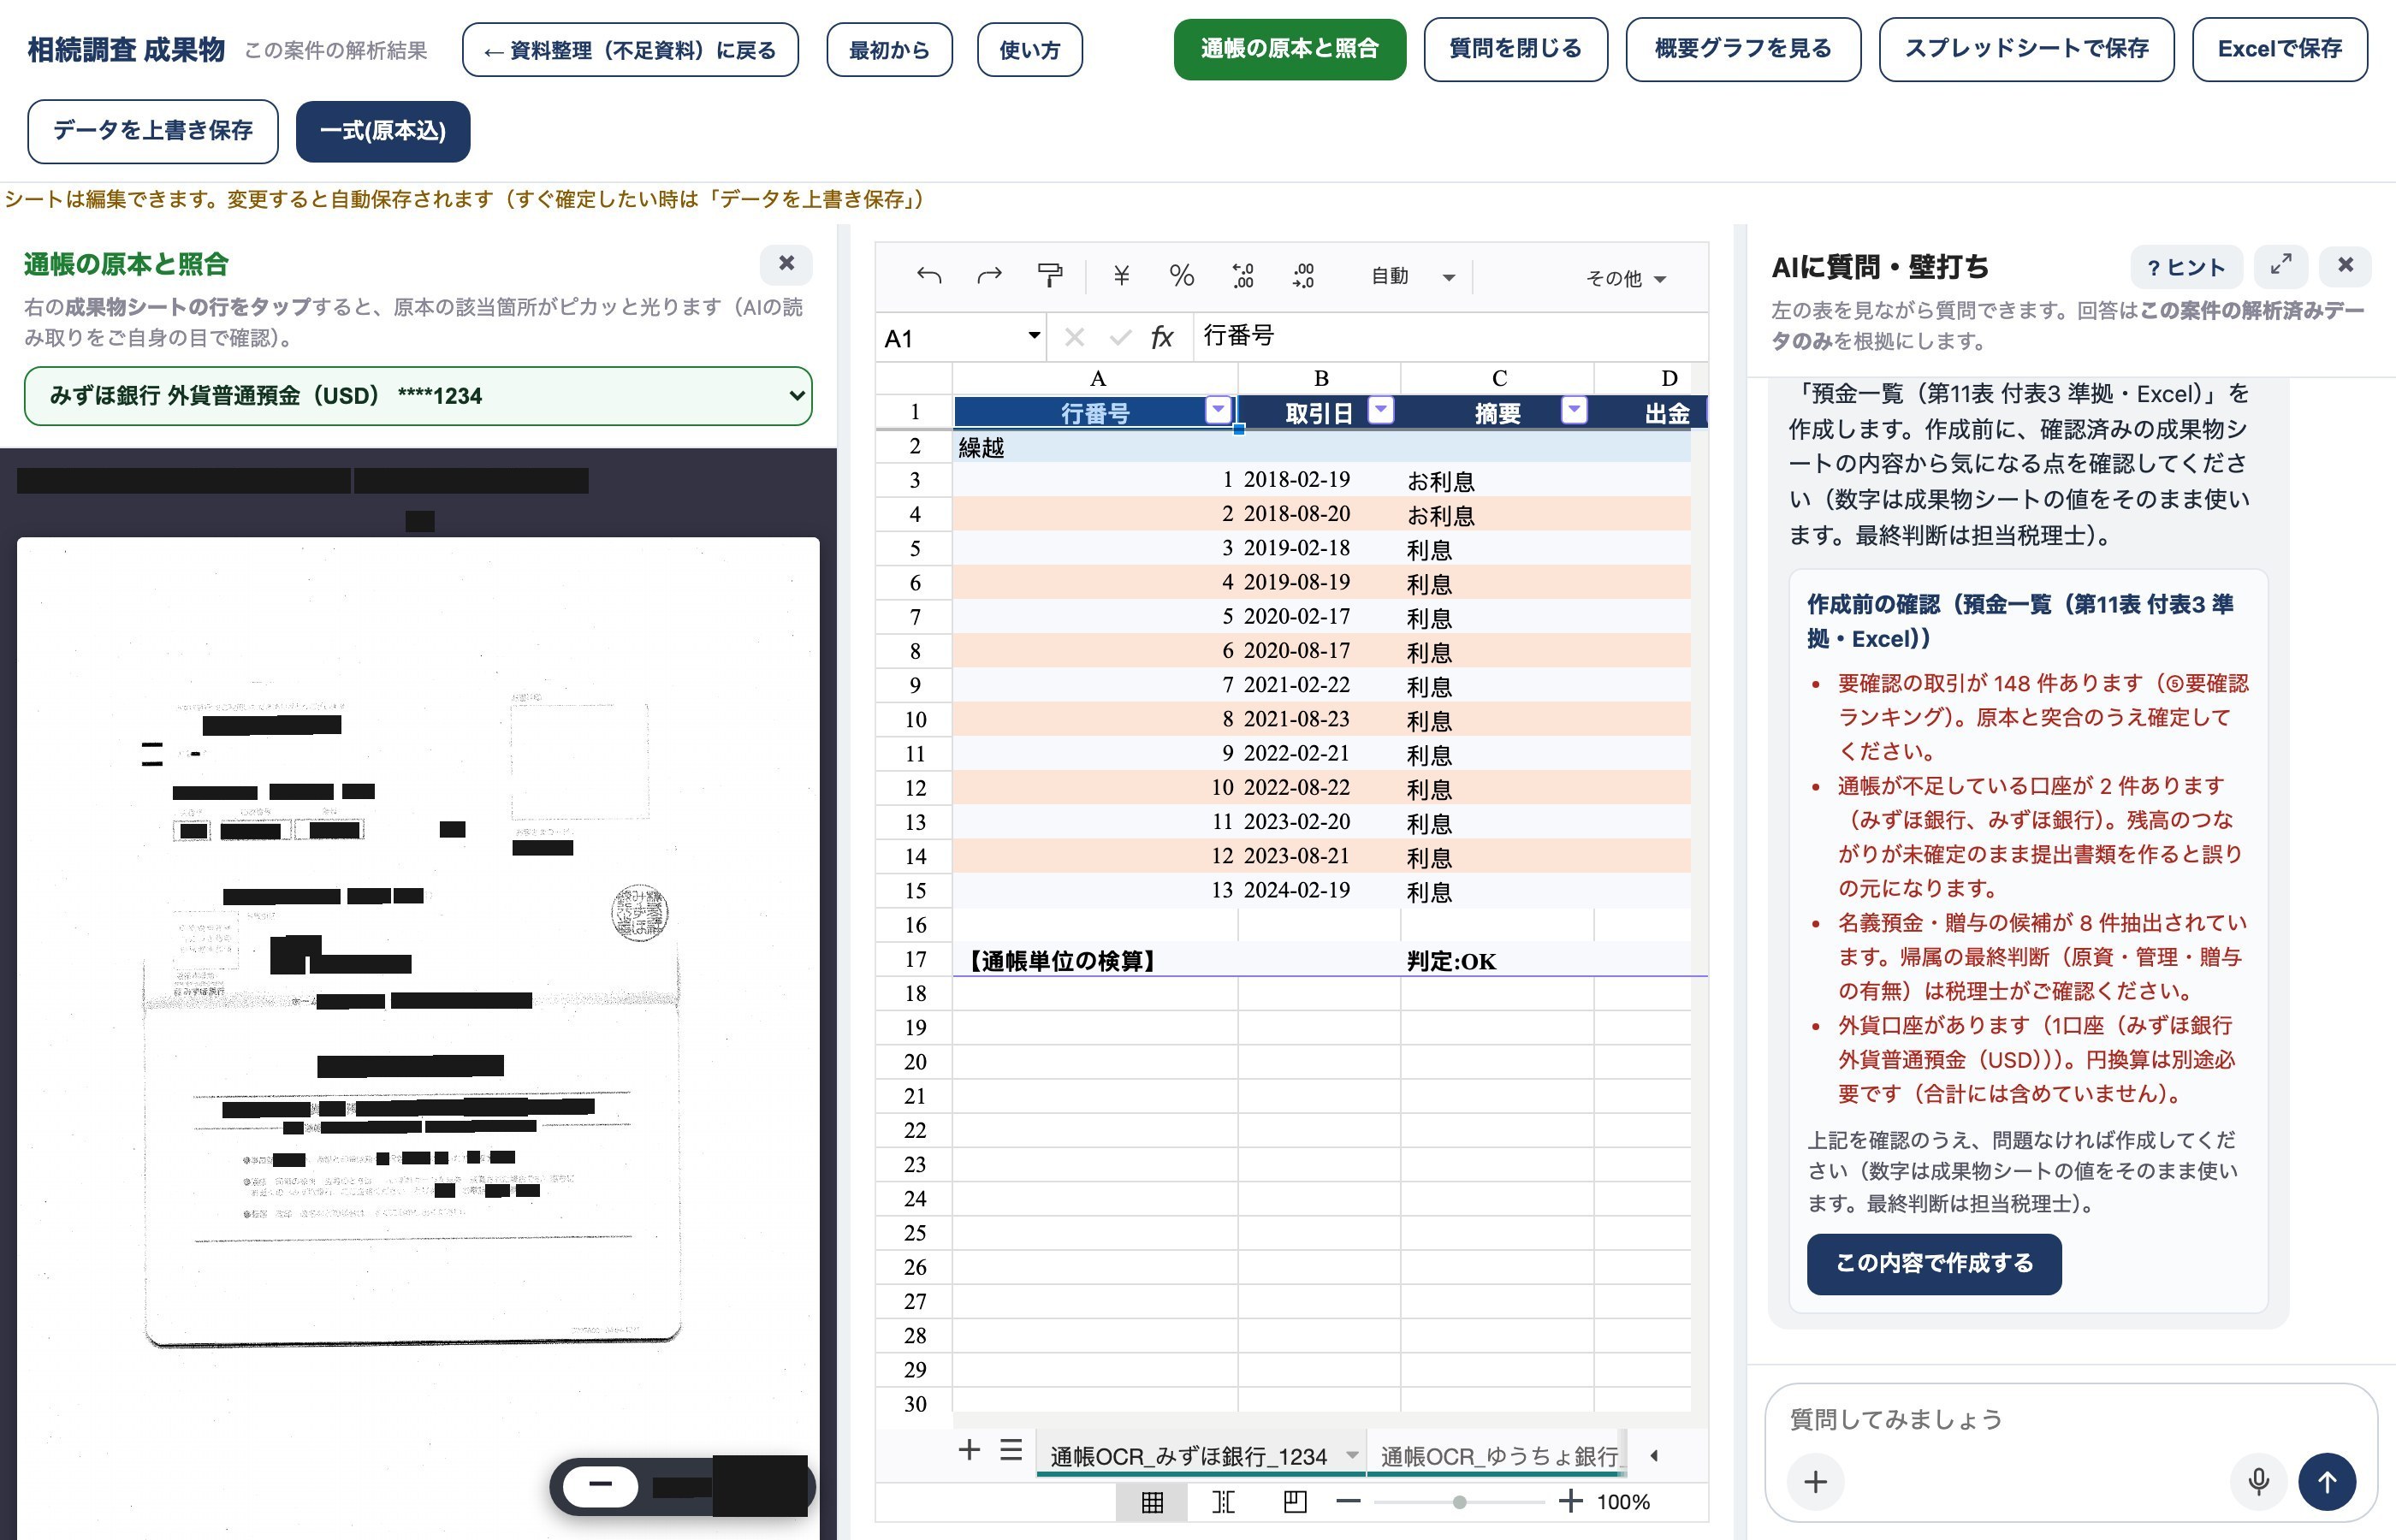Image resolution: width=2396 pixels, height=1540 pixels.
Task: Focus the 質問してみましょう input field
Action: click(2070, 1419)
